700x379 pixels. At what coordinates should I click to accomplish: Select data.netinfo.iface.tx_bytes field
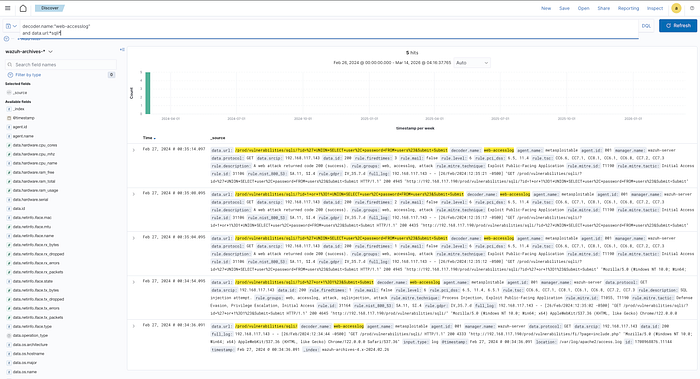[36, 290]
